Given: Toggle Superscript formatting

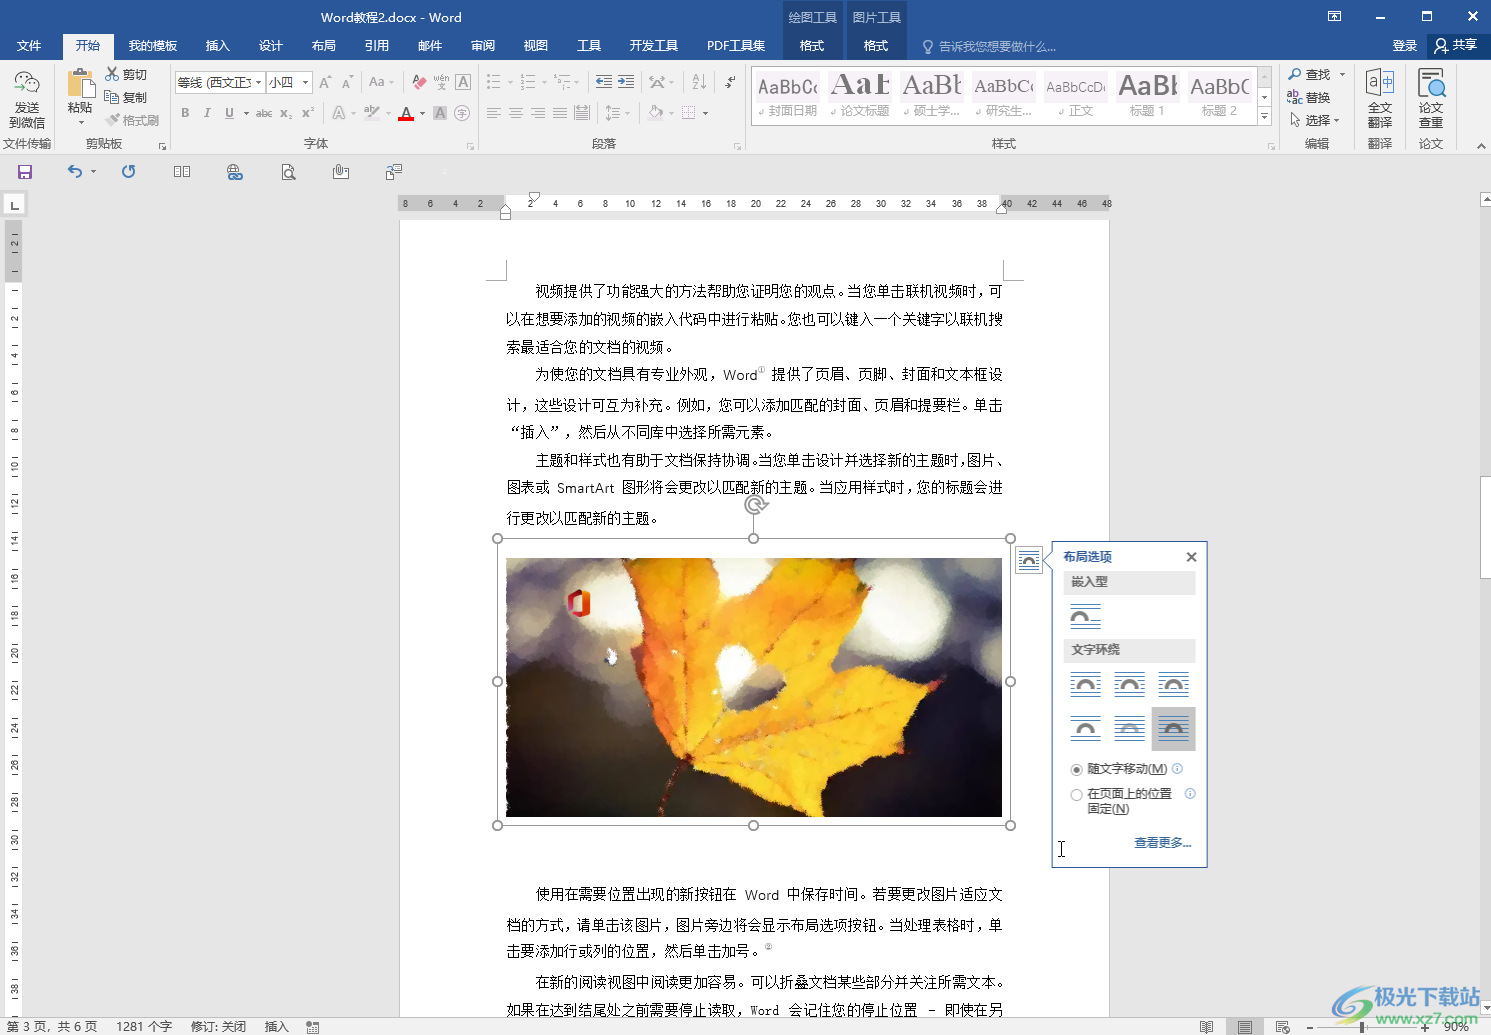Looking at the screenshot, I should point(308,113).
